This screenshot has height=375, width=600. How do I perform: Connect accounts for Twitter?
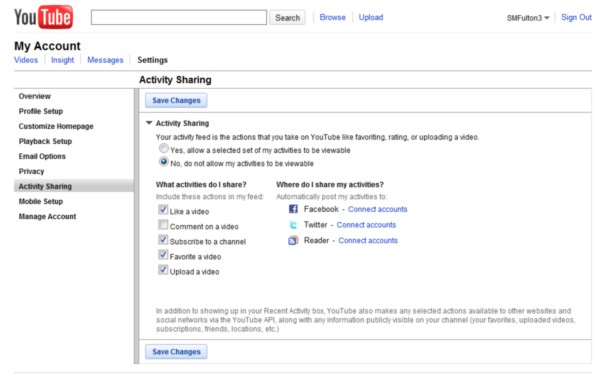click(x=366, y=225)
